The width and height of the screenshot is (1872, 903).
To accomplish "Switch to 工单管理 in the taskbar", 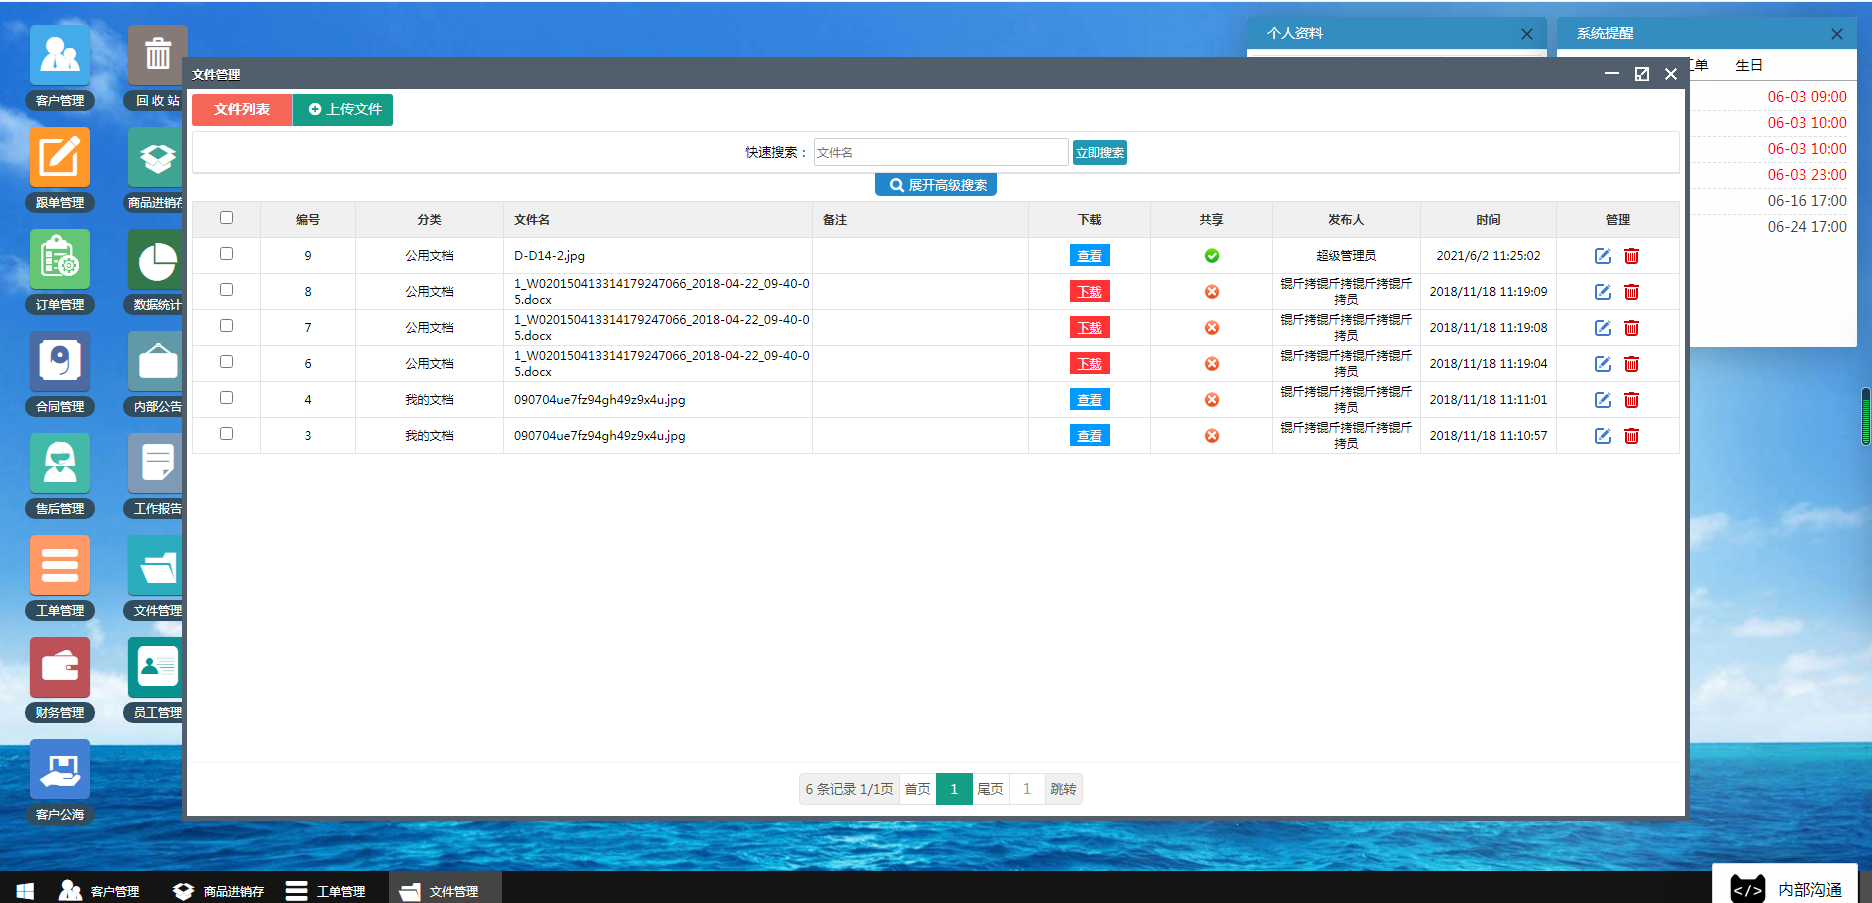I will pos(326,890).
